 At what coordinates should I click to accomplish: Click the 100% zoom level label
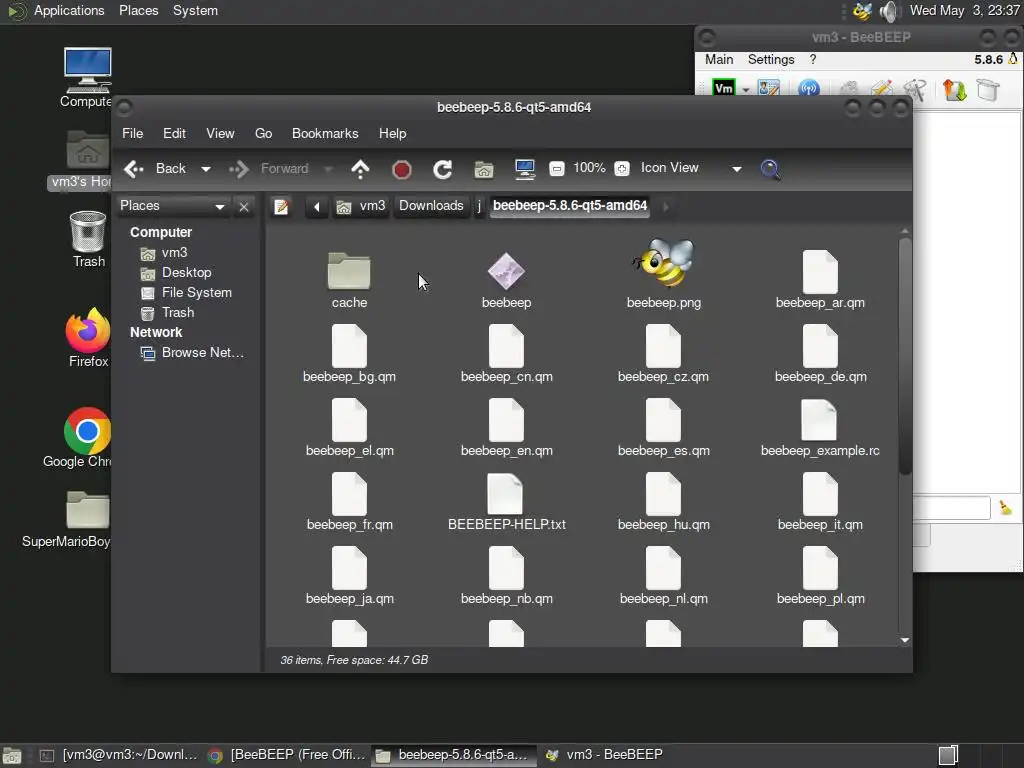[589, 168]
